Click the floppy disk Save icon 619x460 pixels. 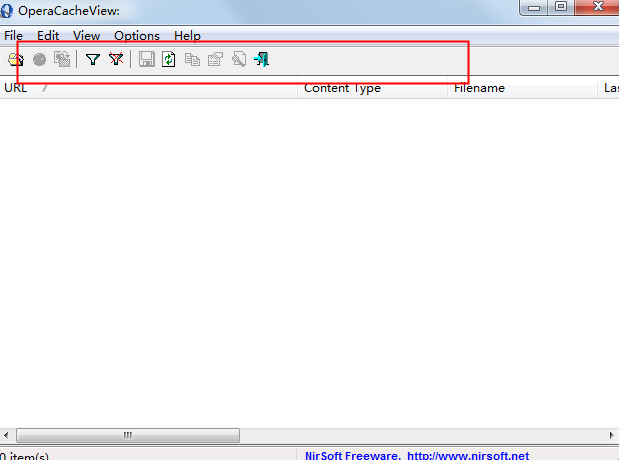(x=146, y=59)
